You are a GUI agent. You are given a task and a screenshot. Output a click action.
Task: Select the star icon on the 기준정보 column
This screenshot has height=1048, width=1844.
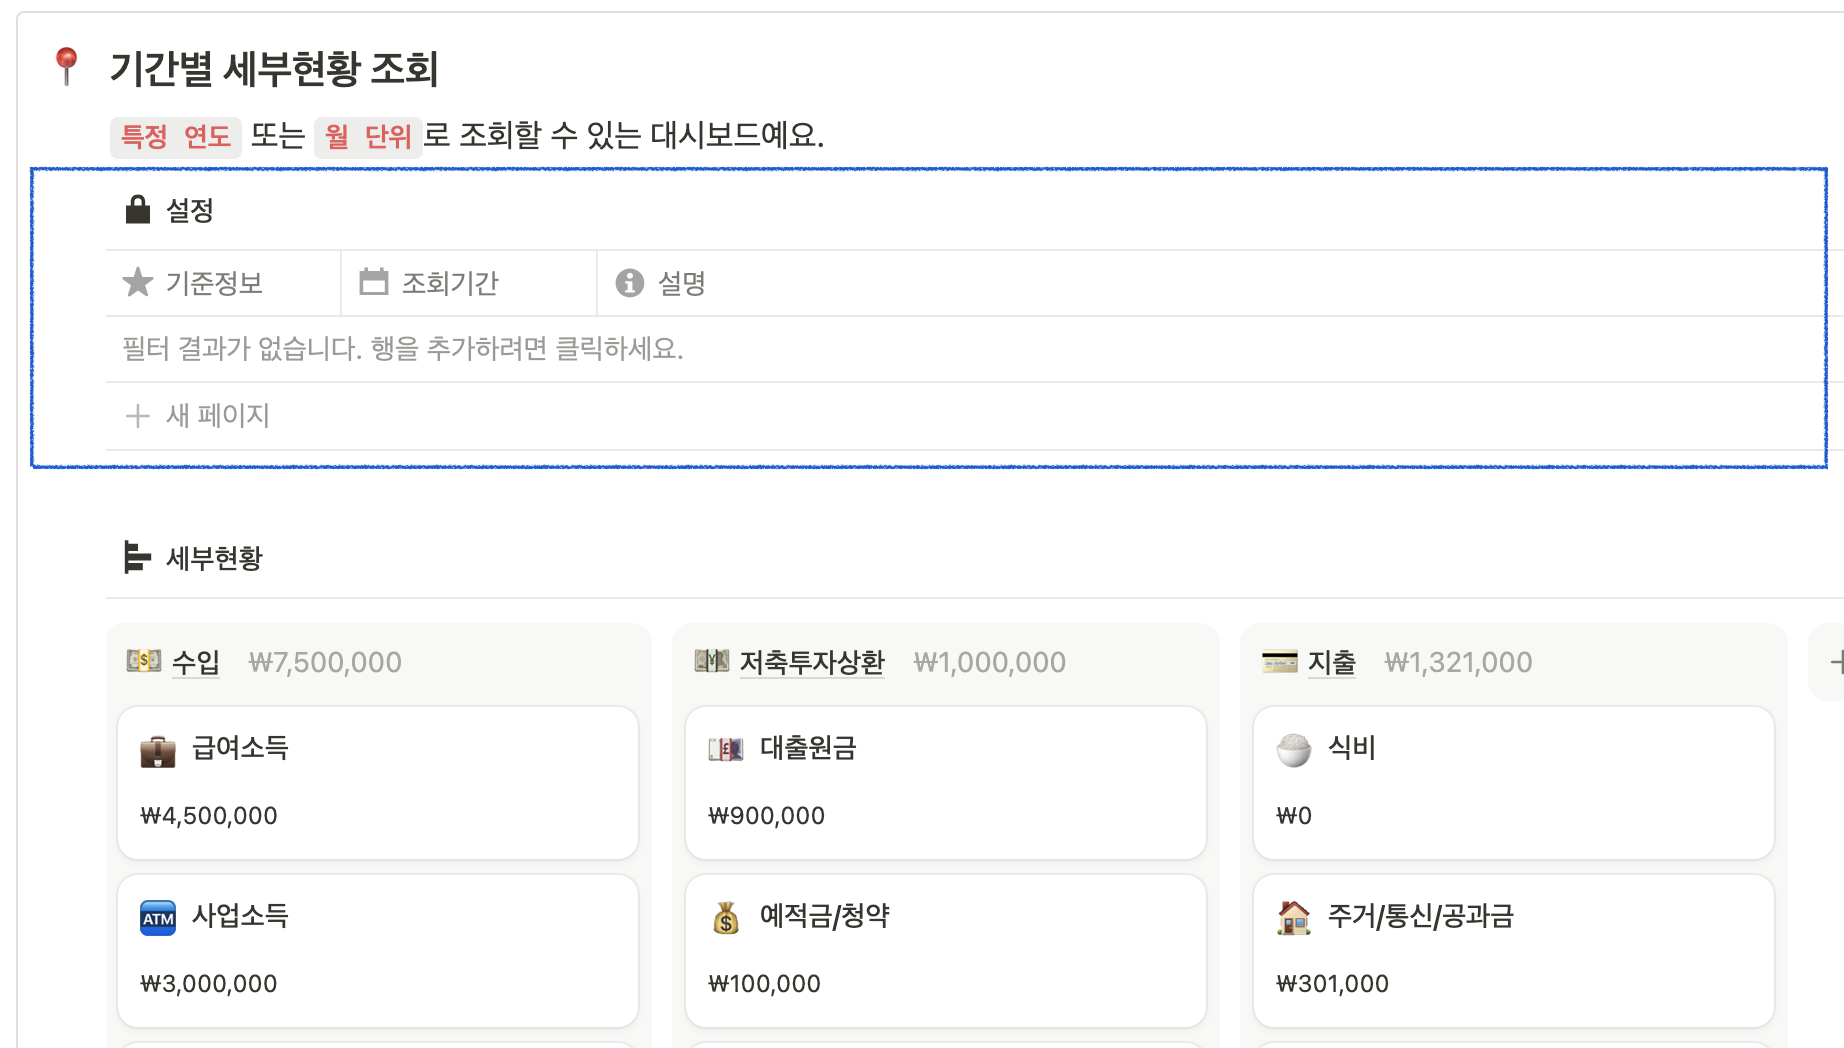coord(138,282)
